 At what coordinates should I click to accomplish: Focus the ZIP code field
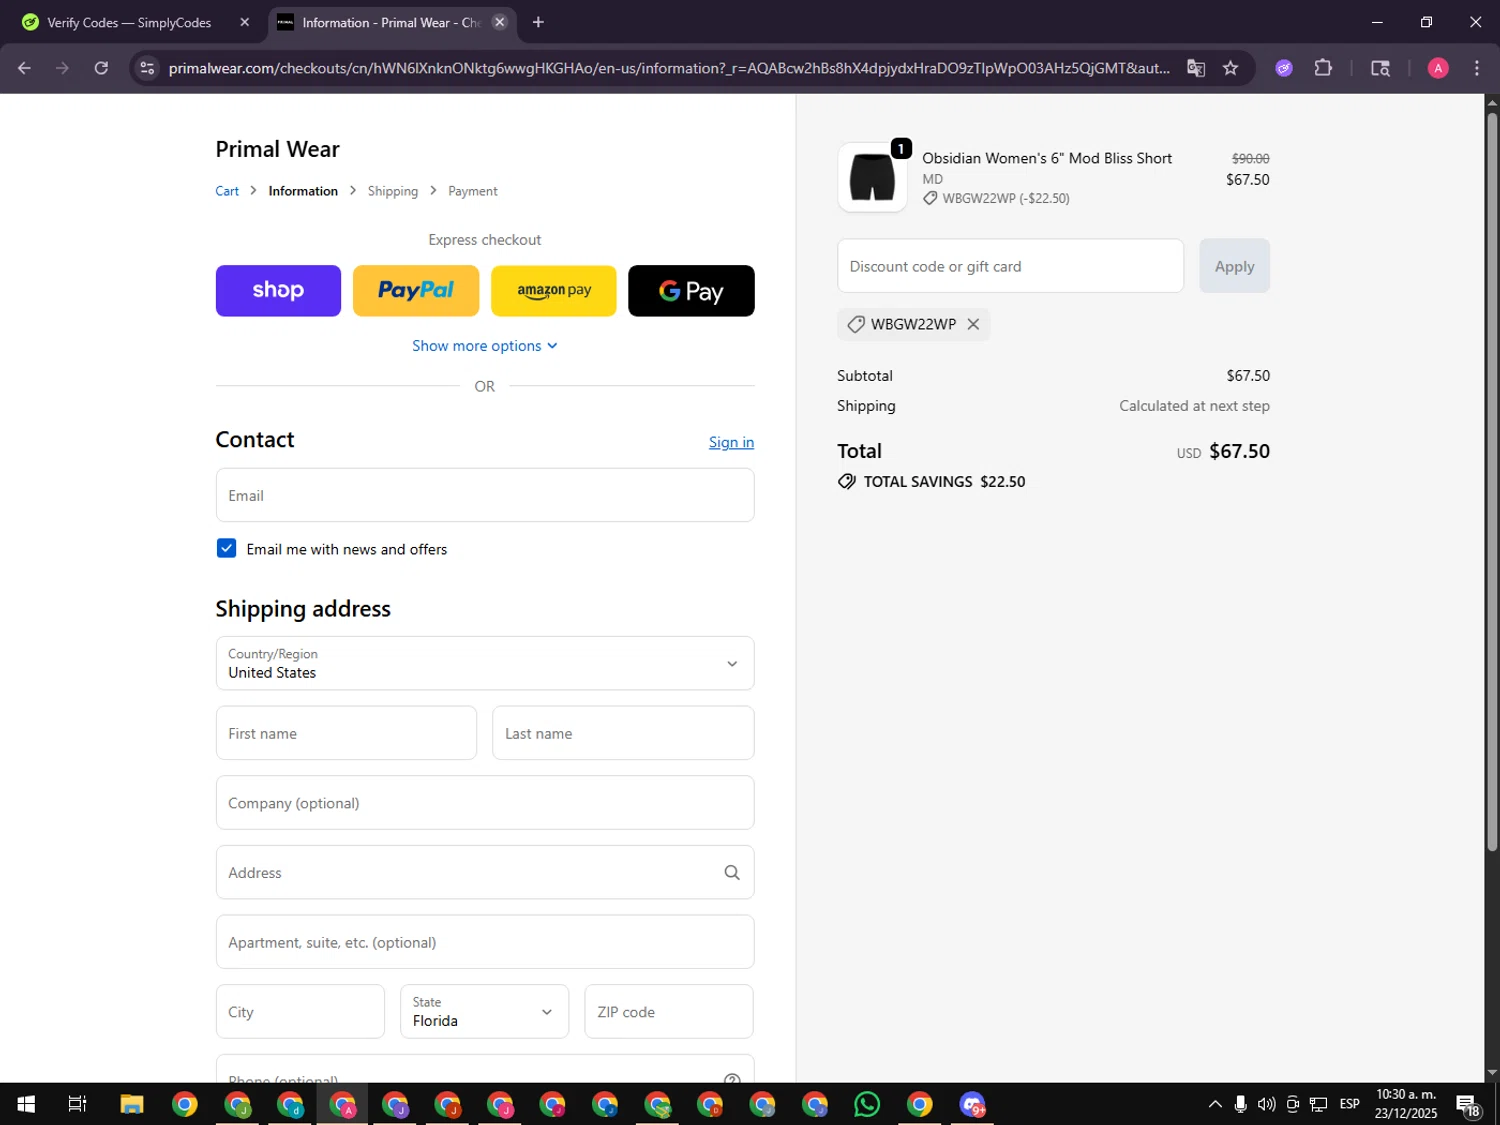pyautogui.click(x=669, y=1011)
